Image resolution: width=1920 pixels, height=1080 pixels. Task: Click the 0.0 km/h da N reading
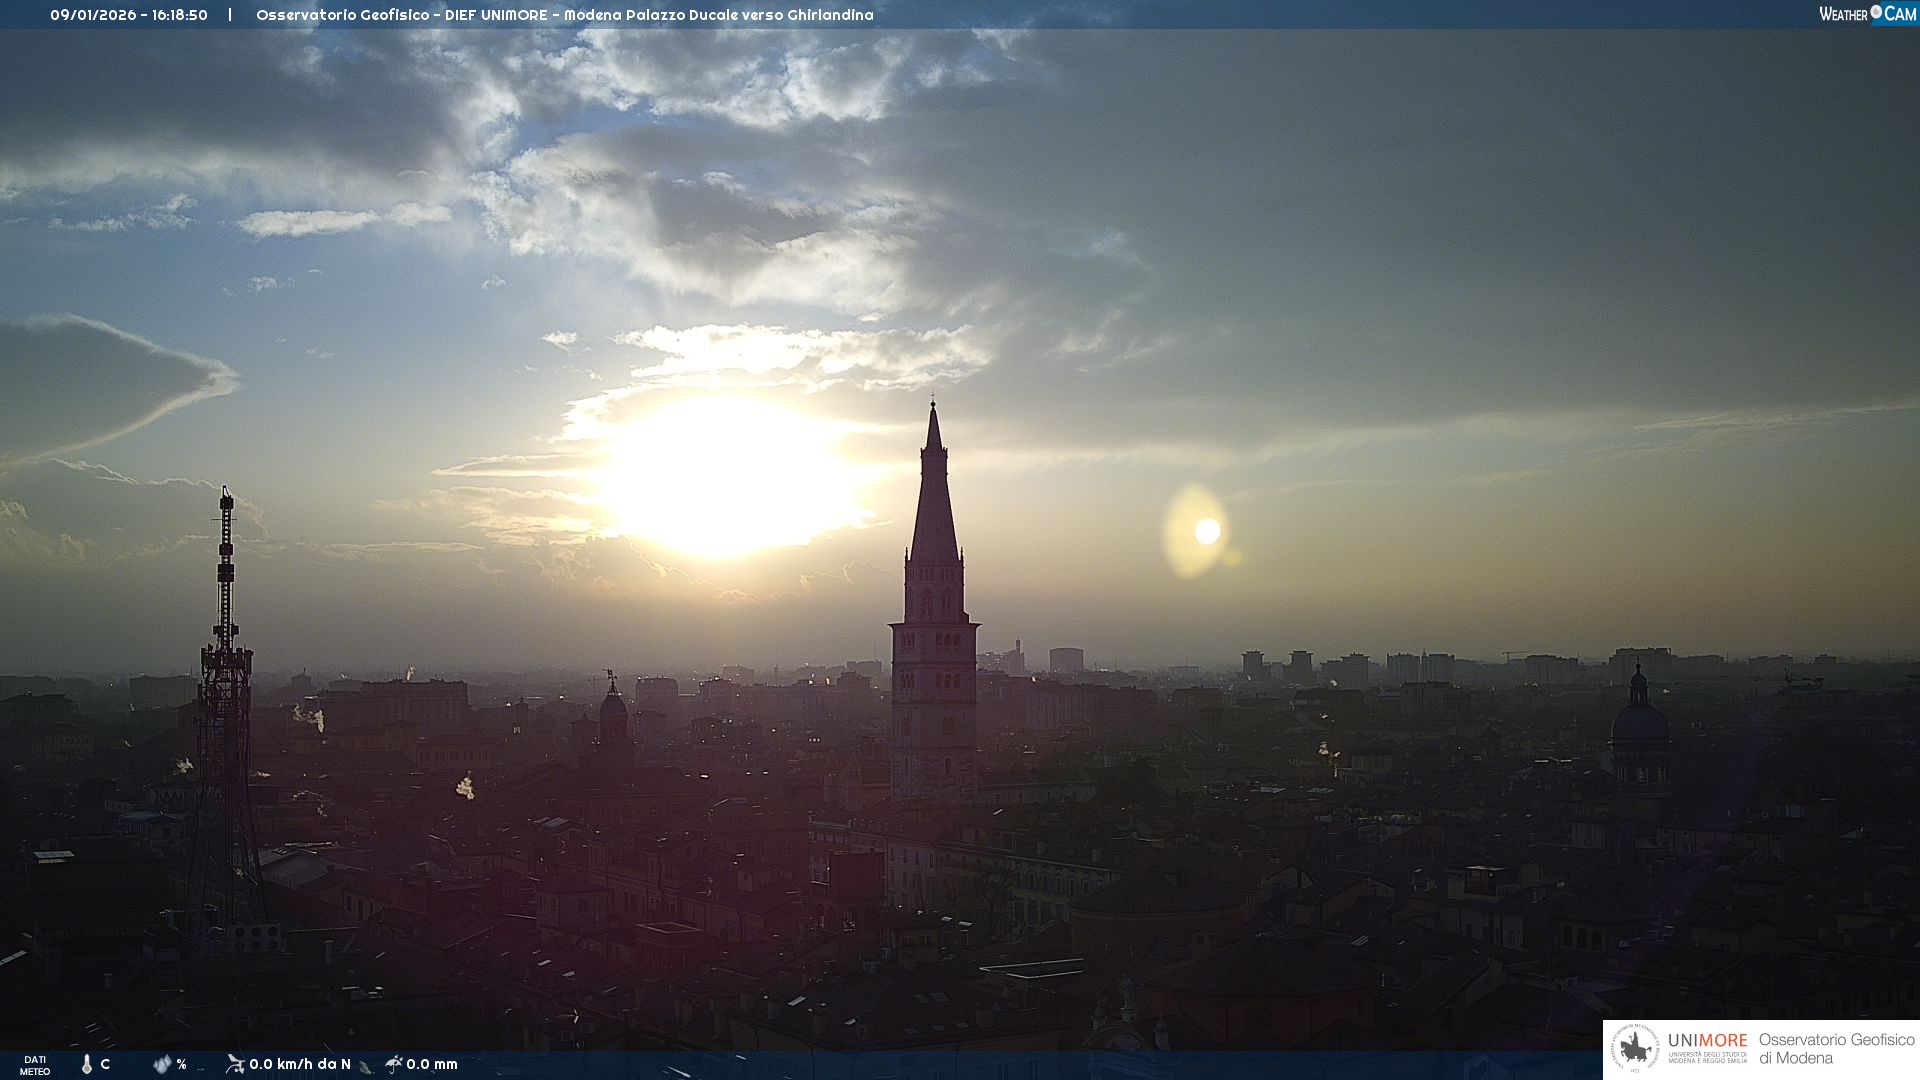300,1064
